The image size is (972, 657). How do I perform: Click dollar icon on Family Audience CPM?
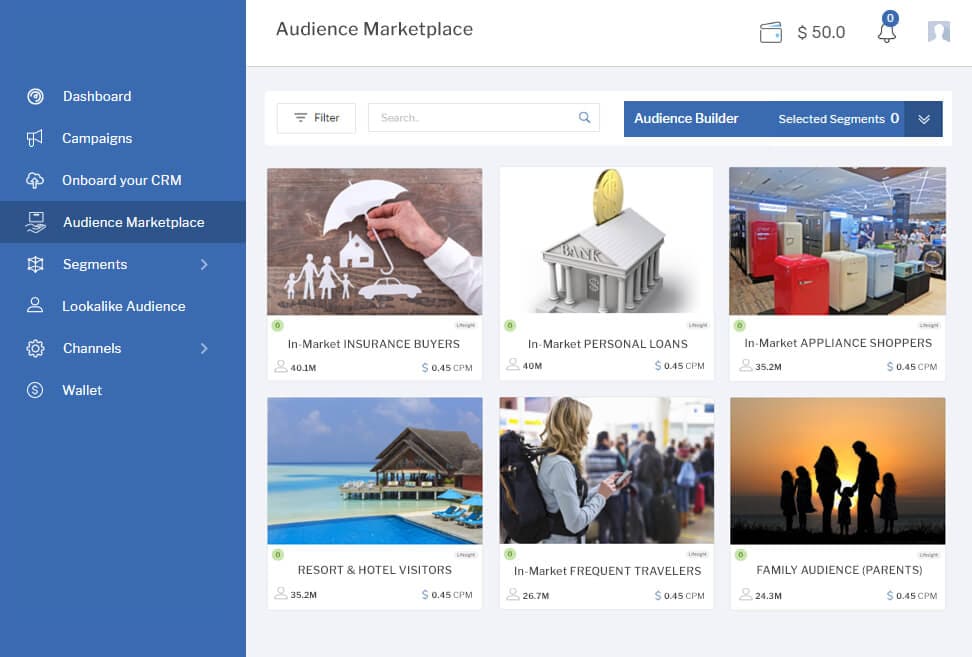coord(890,596)
